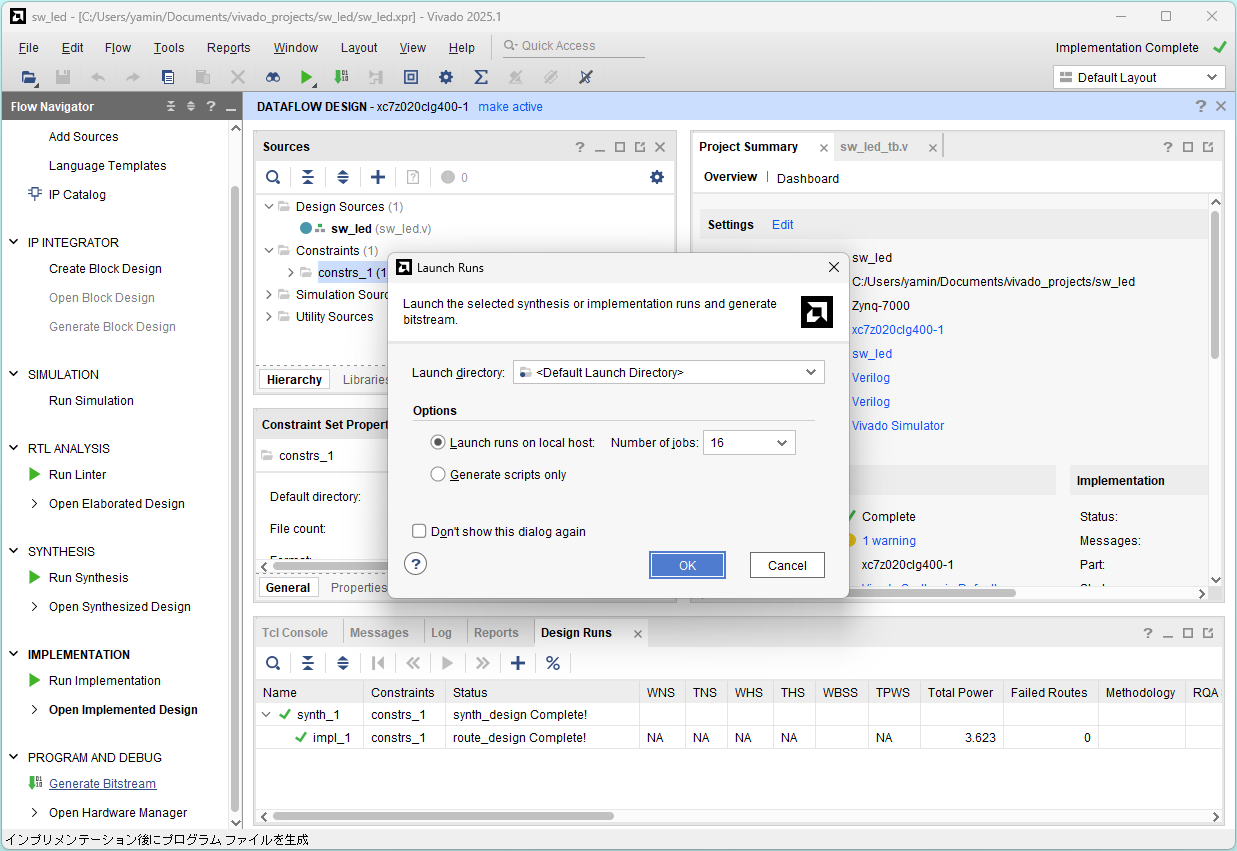
Task: Open the Reports menu
Action: [228, 47]
